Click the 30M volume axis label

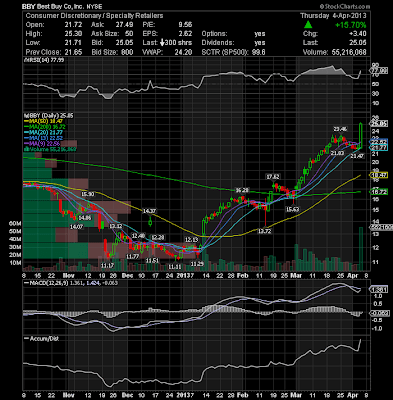coord(16,247)
